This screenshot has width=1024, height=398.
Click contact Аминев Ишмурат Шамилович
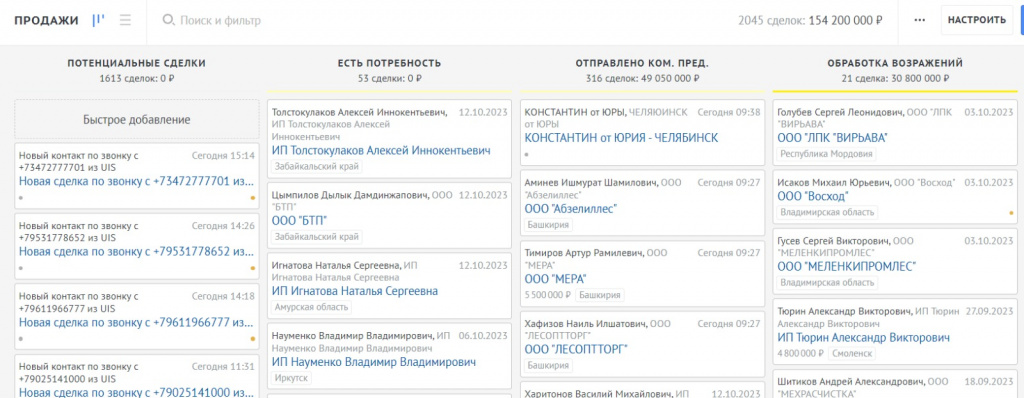[591, 182]
